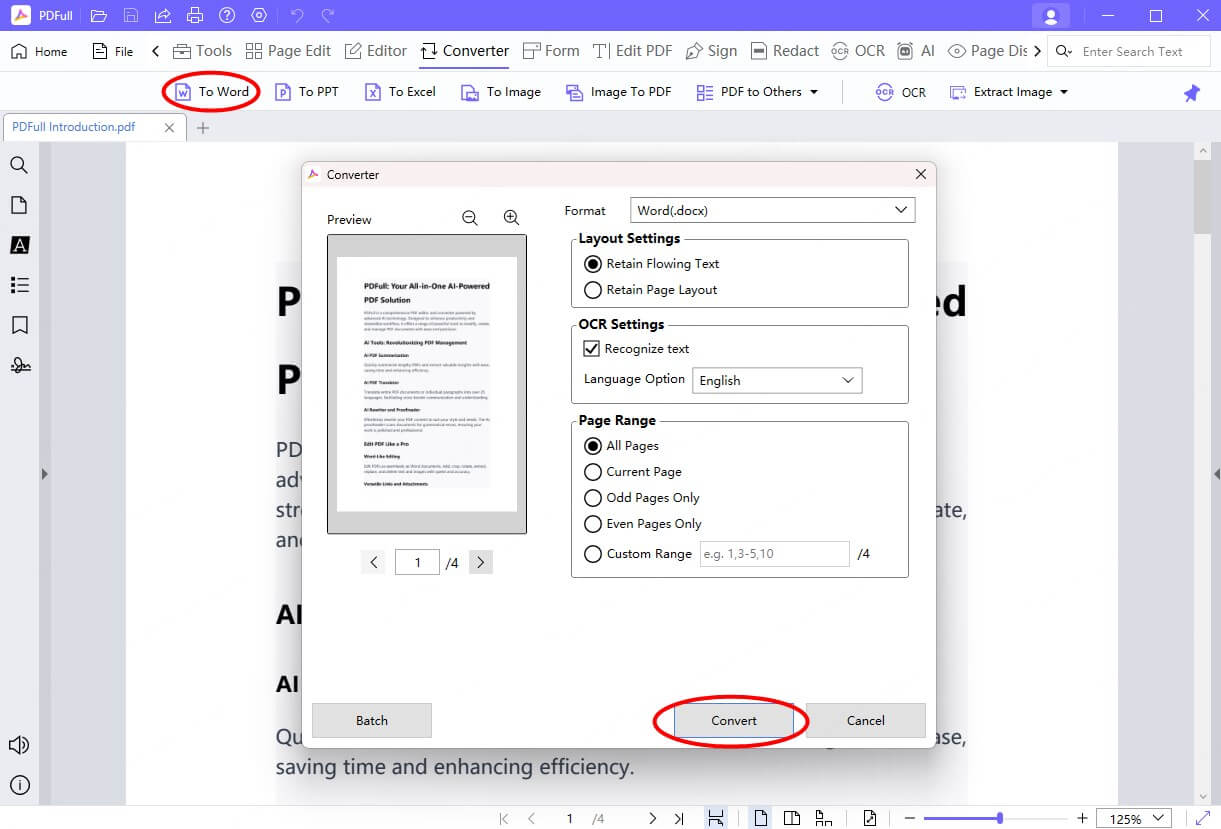Image resolution: width=1221 pixels, height=829 pixels.
Task: Open the bookmarks panel from the sidebar
Action: coord(20,325)
